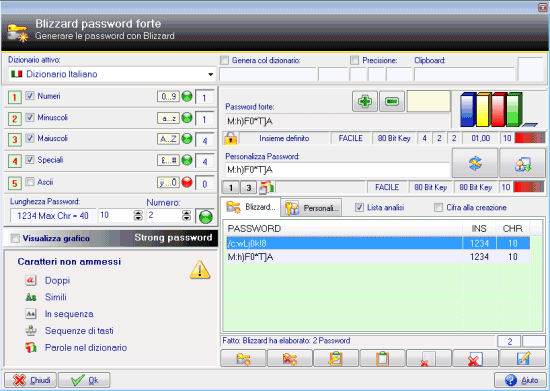Click the tab button labeled 3

pyautogui.click(x=248, y=188)
